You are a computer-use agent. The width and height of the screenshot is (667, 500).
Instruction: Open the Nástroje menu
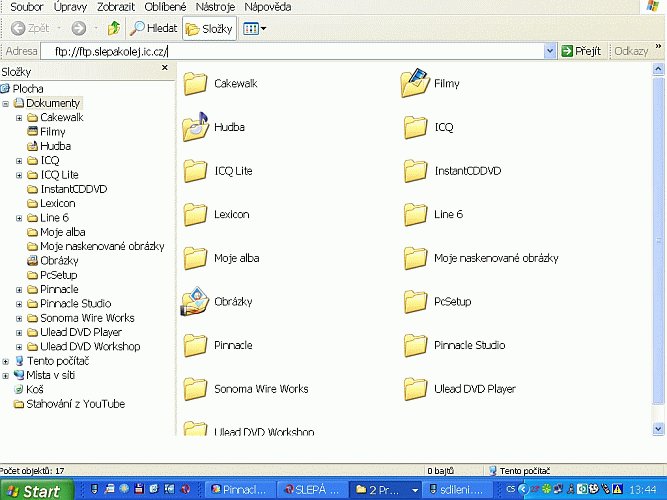tap(214, 6)
